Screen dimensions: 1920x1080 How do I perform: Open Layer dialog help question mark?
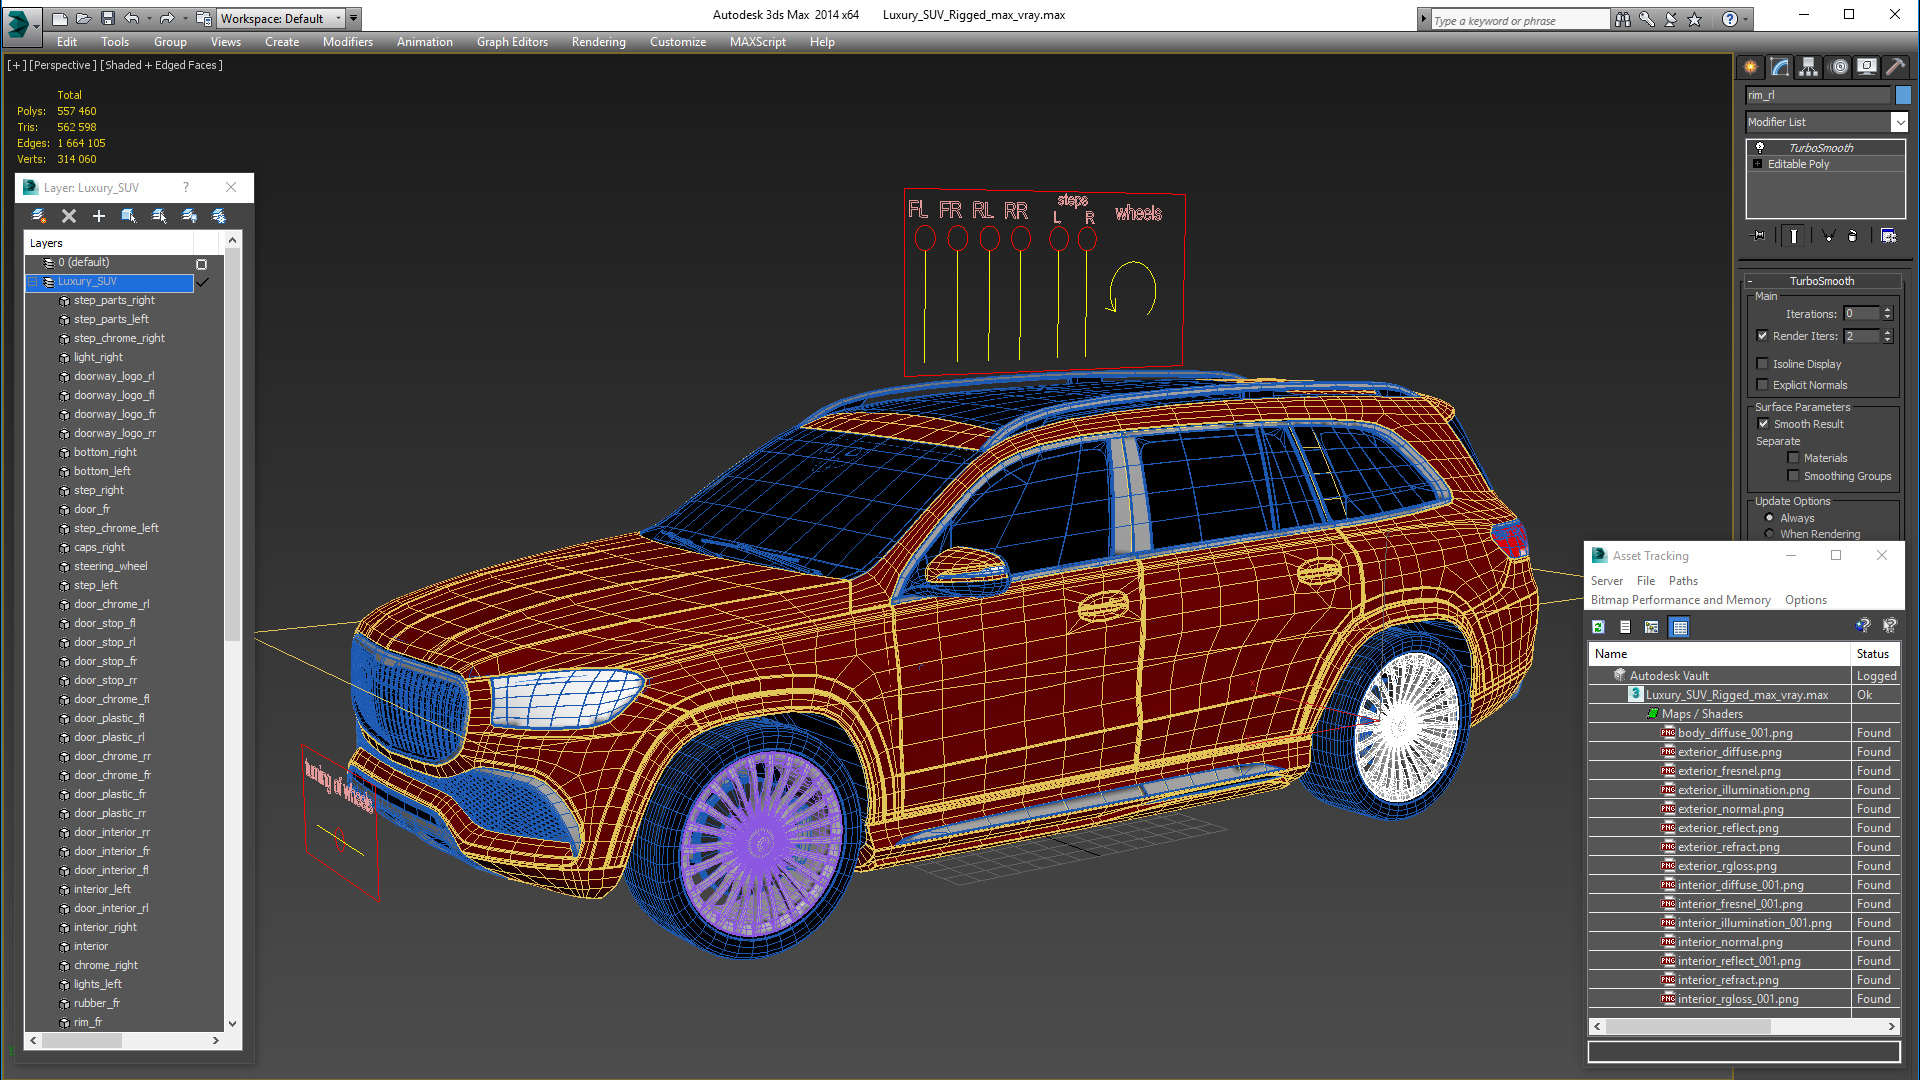click(186, 188)
